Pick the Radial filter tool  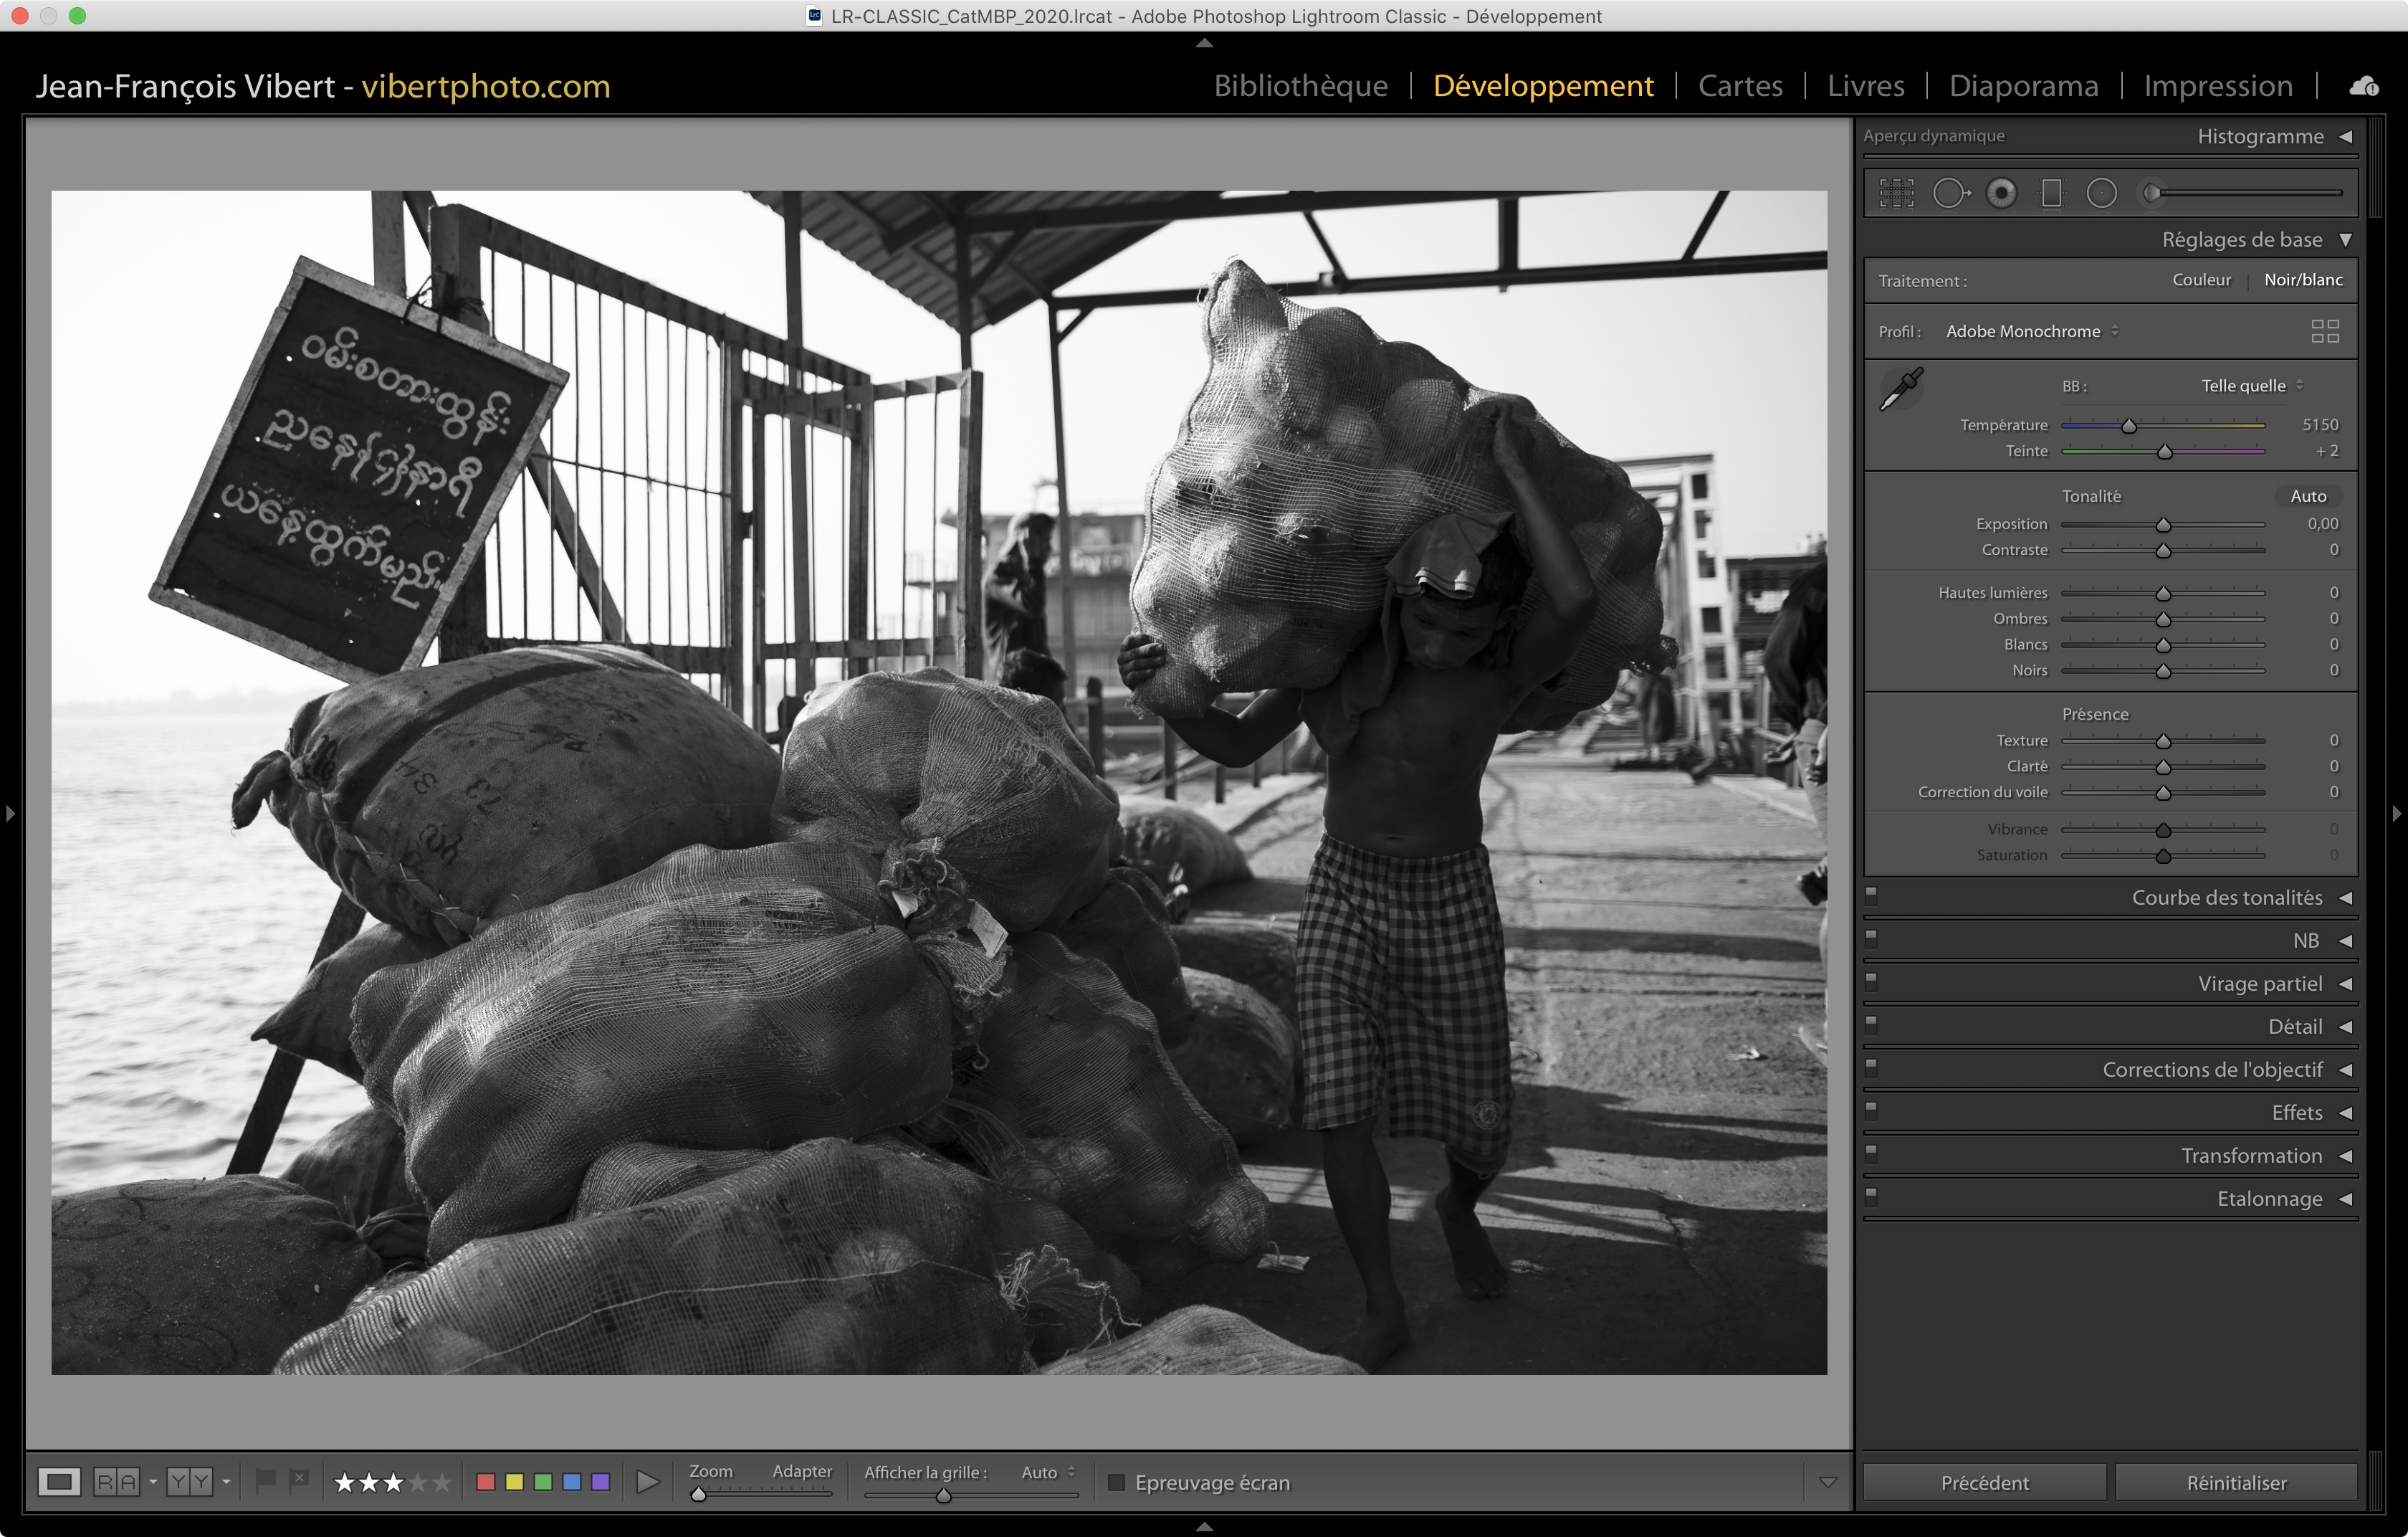click(2102, 193)
